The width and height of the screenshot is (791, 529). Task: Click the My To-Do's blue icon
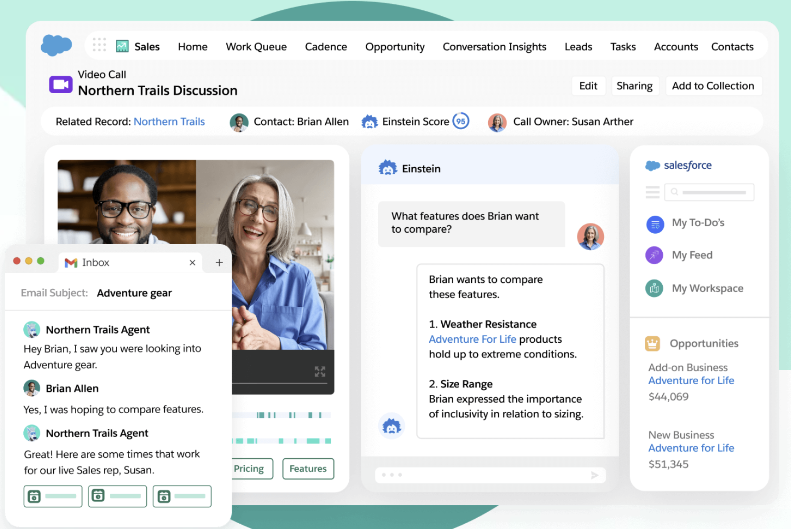(655, 224)
